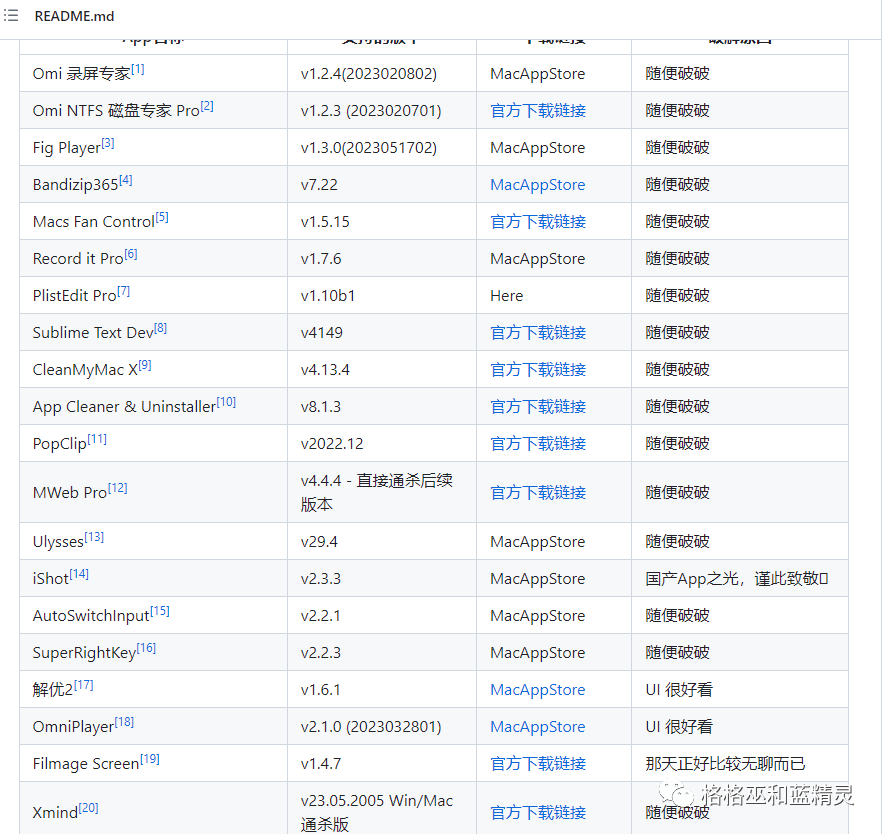883x834 pixels.
Task: Open footnote [9] after CleanMyMac X
Action: [x=145, y=365]
